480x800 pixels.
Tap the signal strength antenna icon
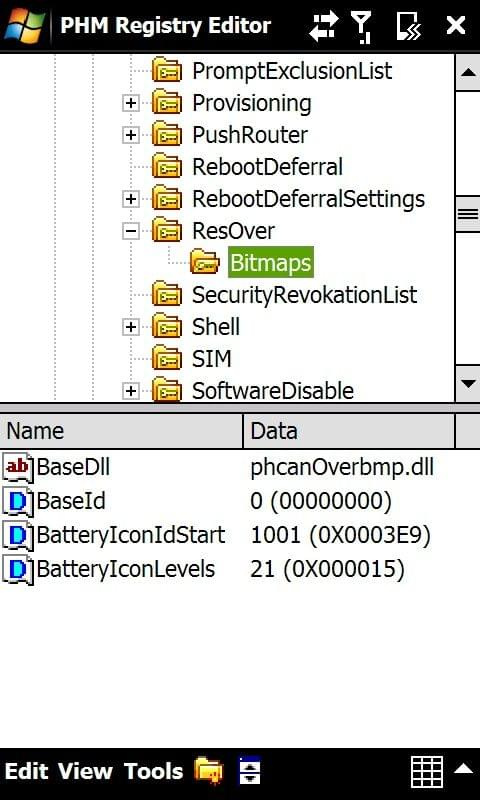pyautogui.click(x=362, y=26)
